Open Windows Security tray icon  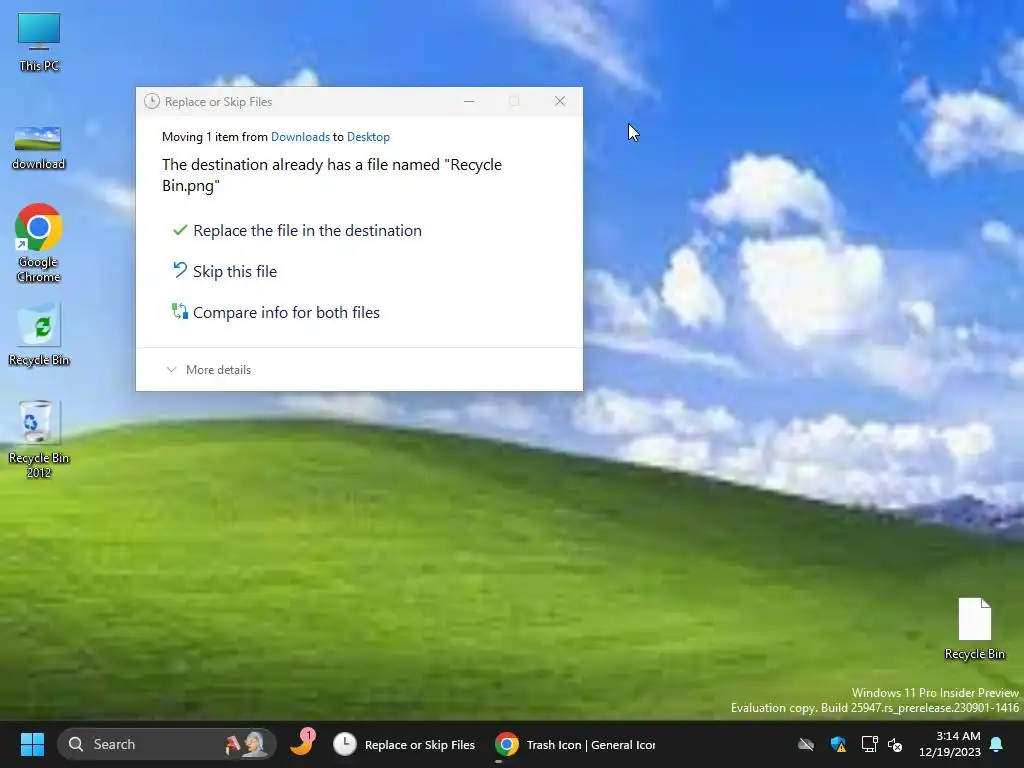tap(838, 744)
